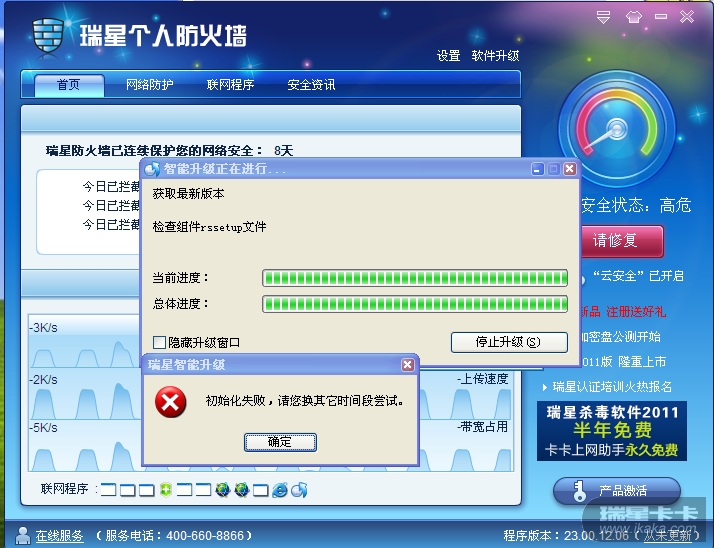Open the 联网程序 tab
714x548 pixels.
click(x=230, y=85)
